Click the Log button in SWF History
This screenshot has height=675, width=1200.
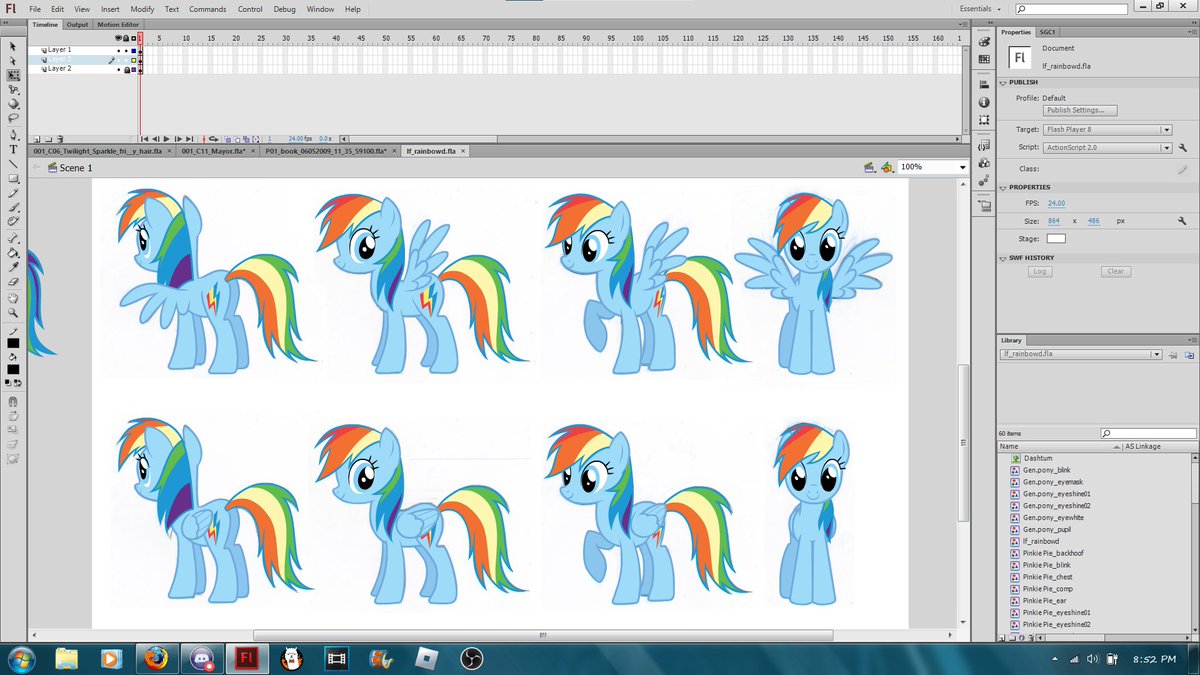[x=1040, y=272]
